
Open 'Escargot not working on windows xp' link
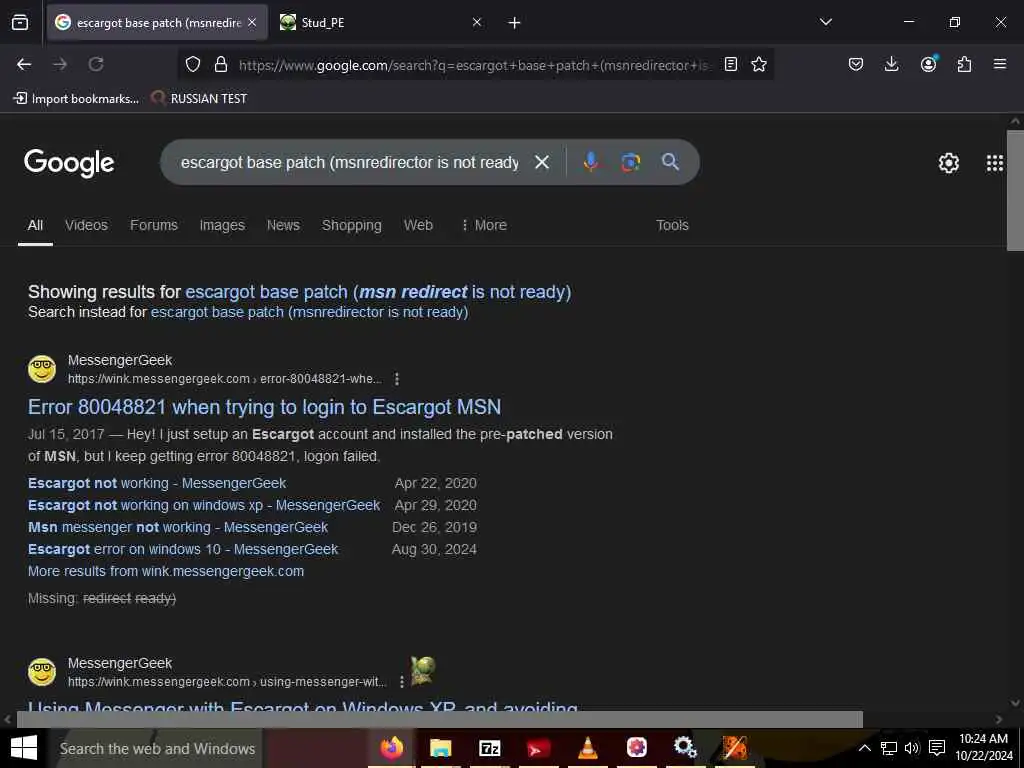[204, 505]
